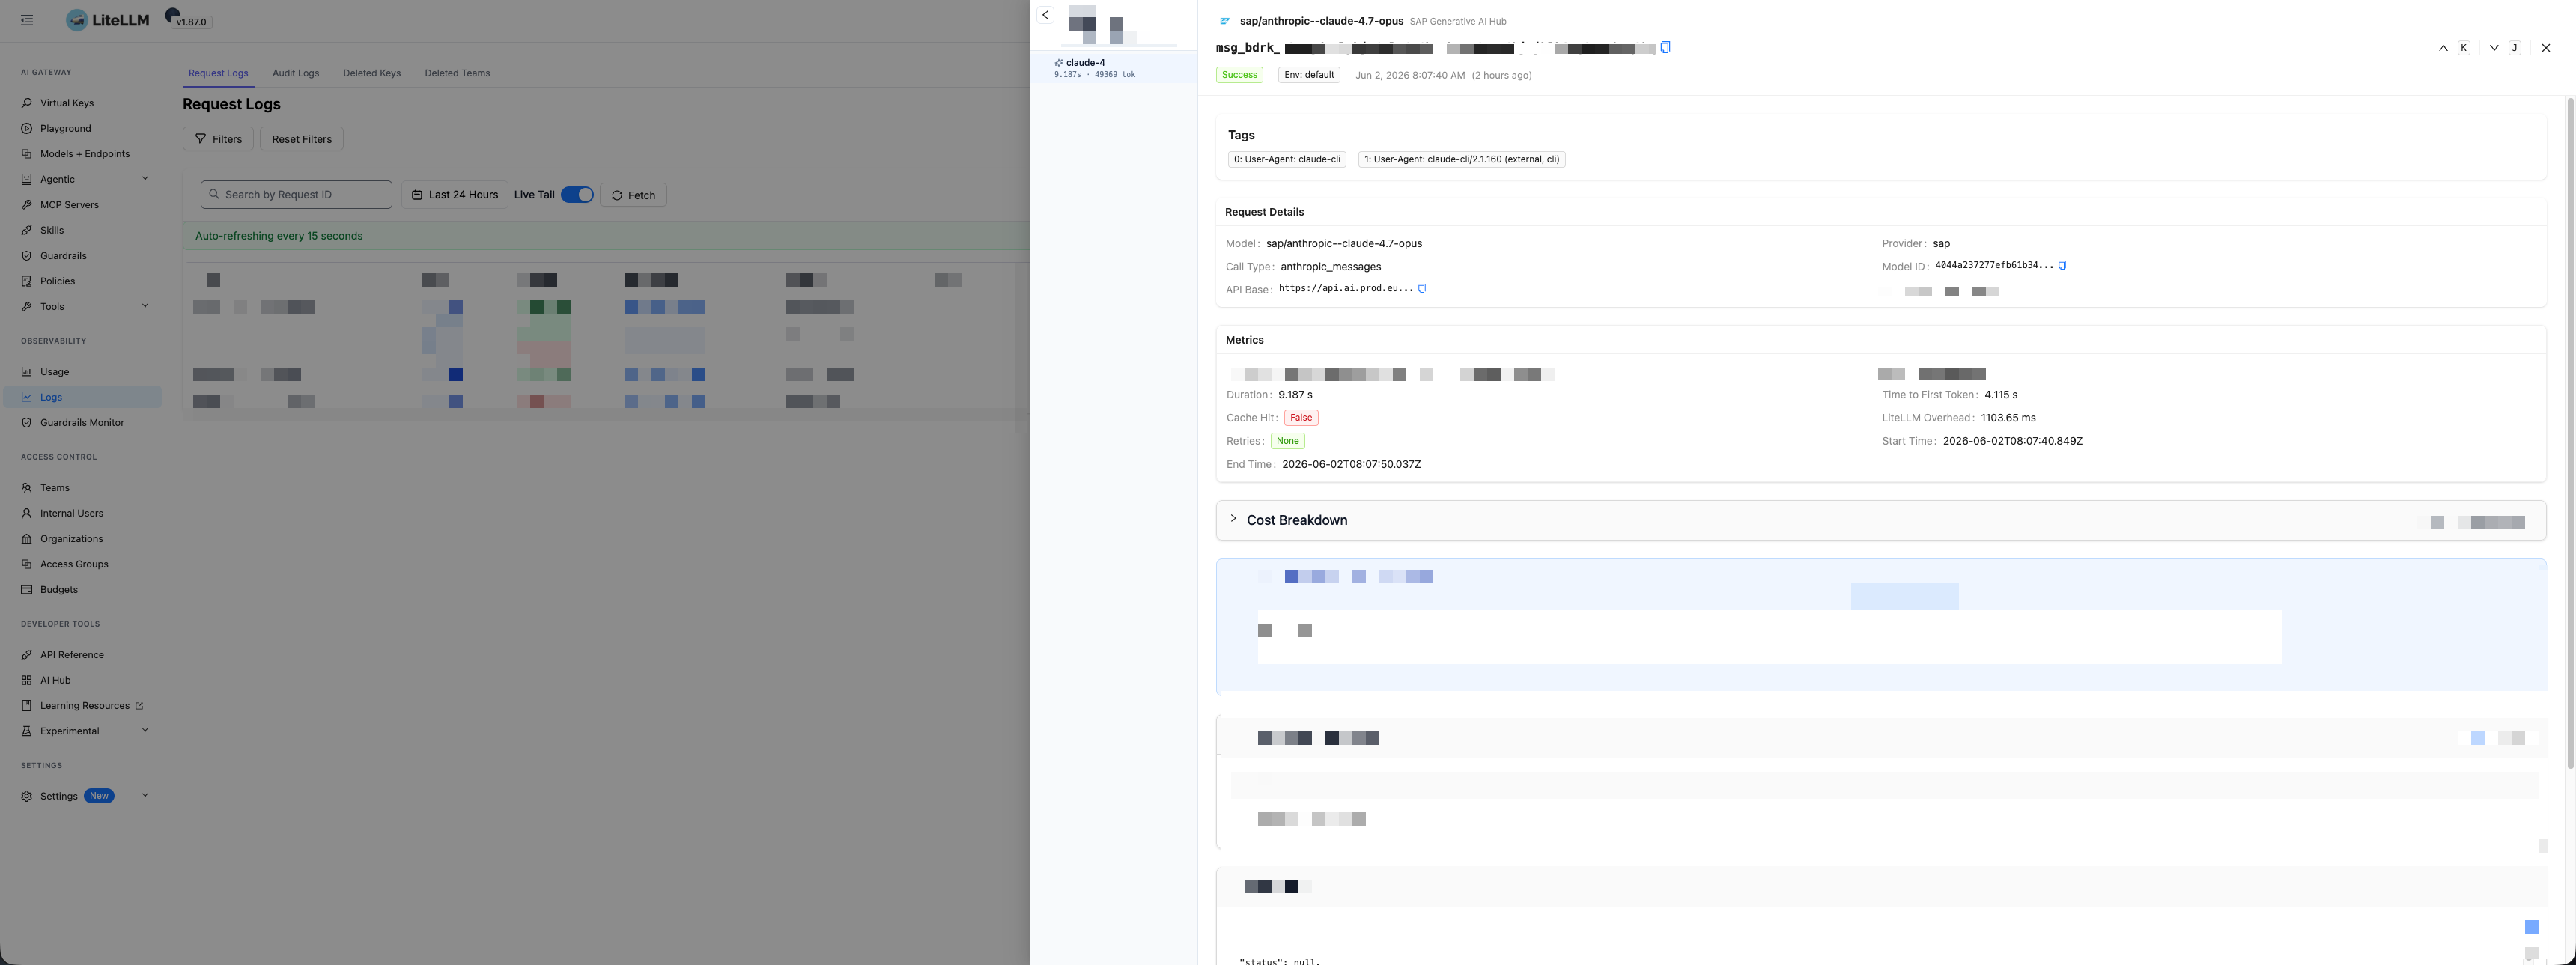The image size is (2576, 965).
Task: Toggle the Live Tail switch
Action: (577, 195)
